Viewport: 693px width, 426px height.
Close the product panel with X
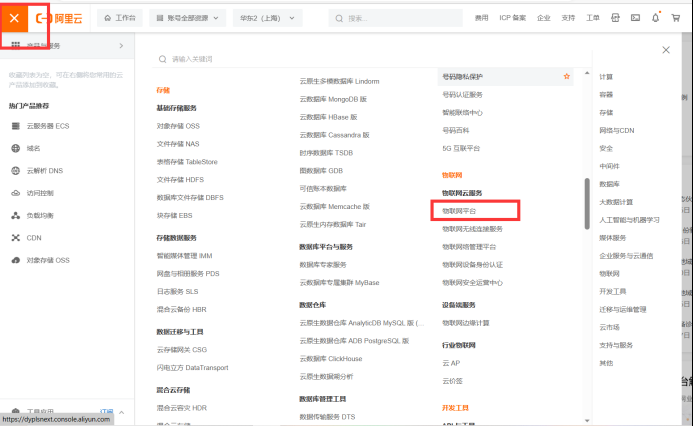666,50
